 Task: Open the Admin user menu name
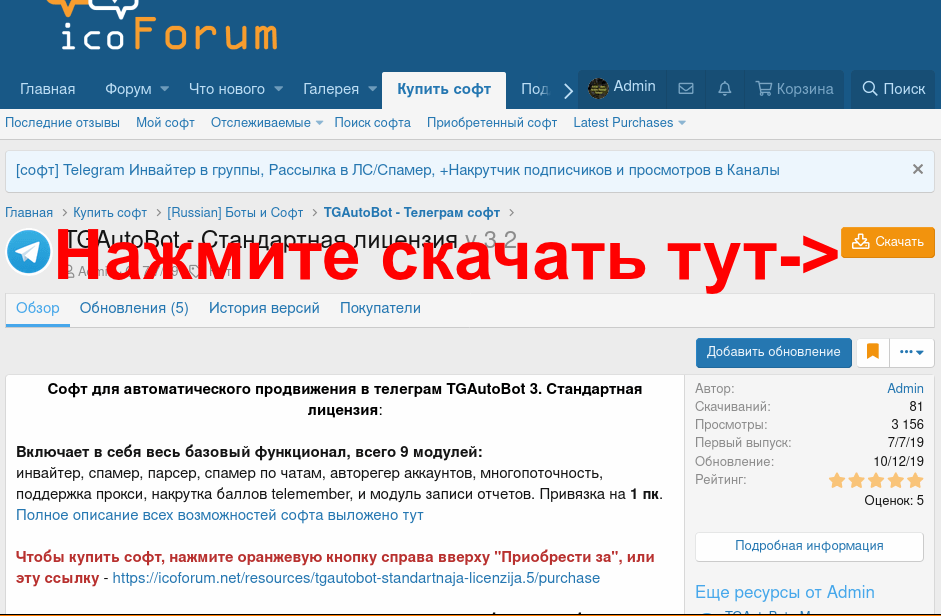(x=634, y=86)
